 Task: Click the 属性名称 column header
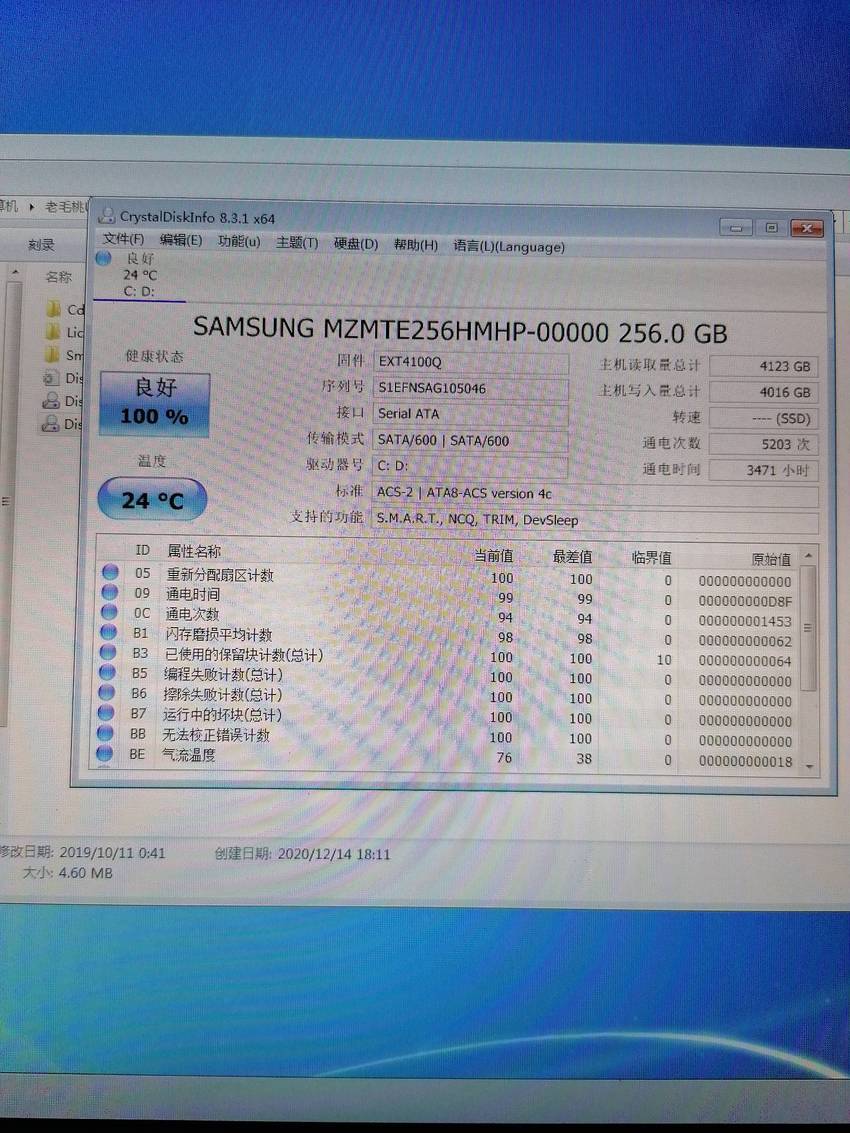[194, 551]
